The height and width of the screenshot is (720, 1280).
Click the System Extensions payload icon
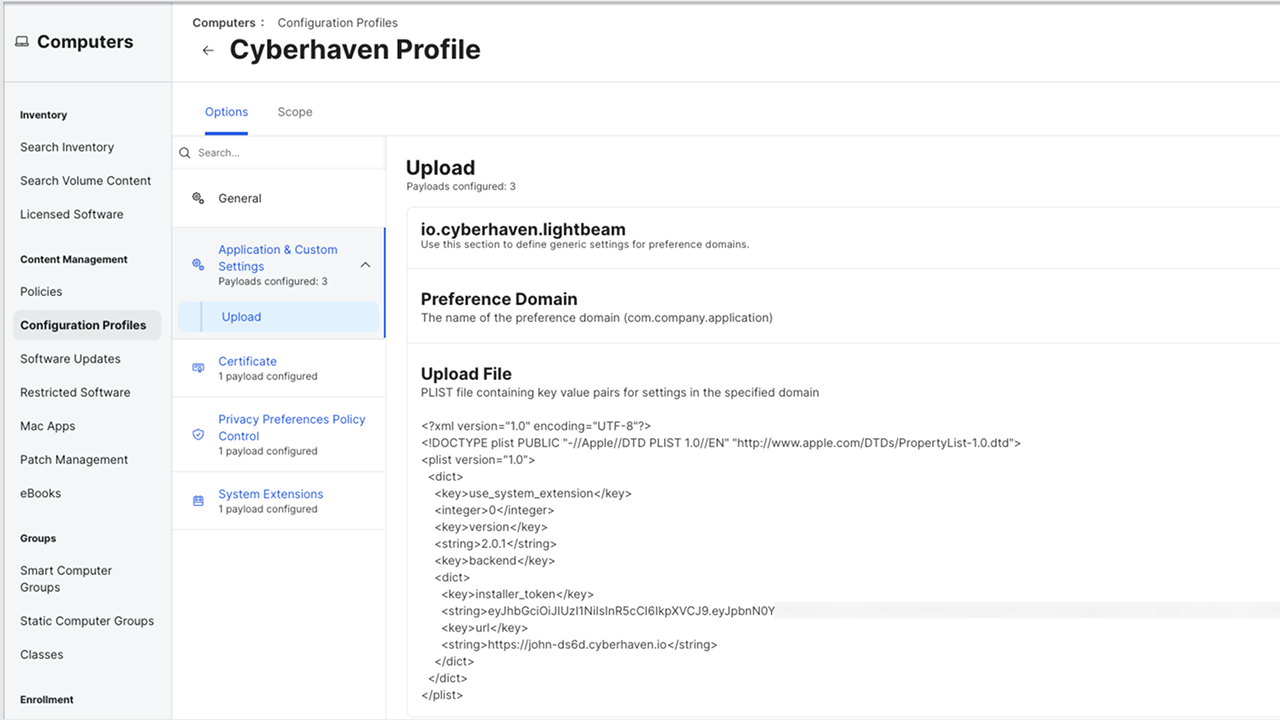[198, 500]
